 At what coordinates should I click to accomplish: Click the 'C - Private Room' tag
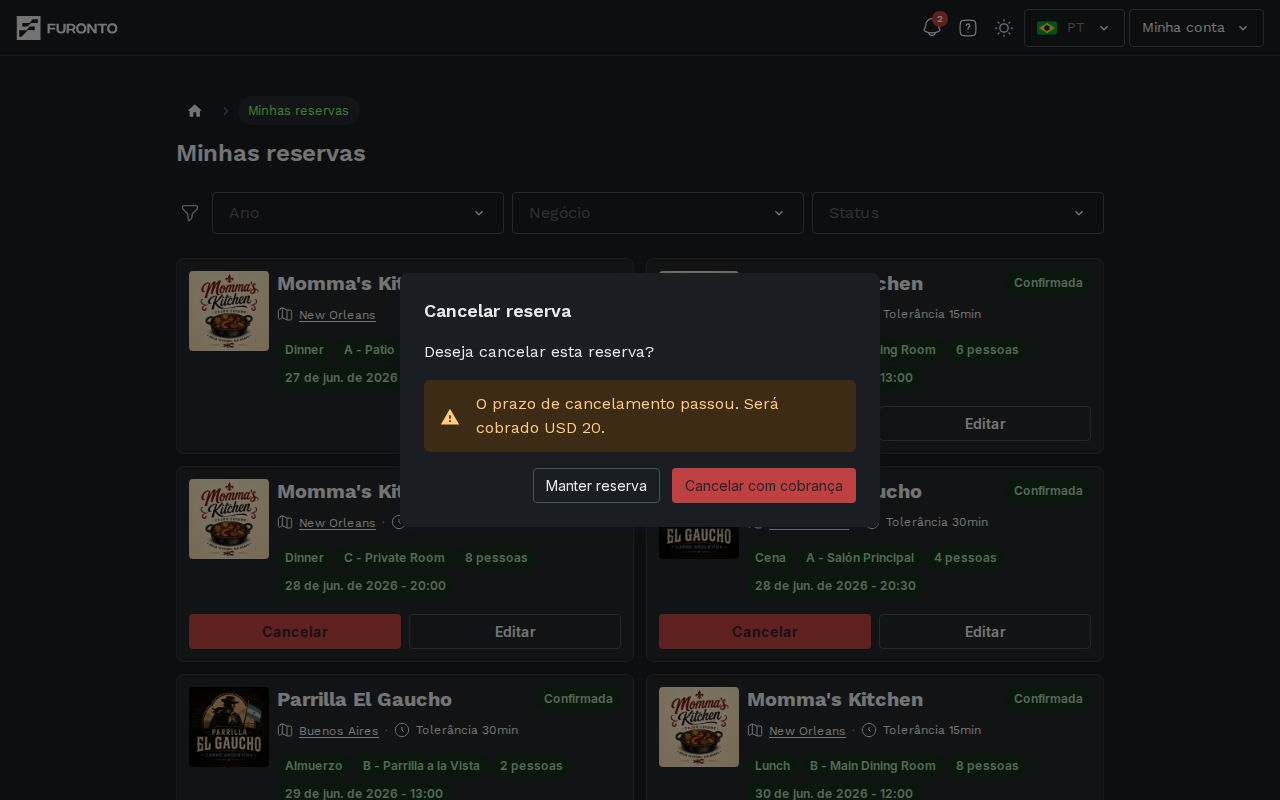tap(394, 558)
